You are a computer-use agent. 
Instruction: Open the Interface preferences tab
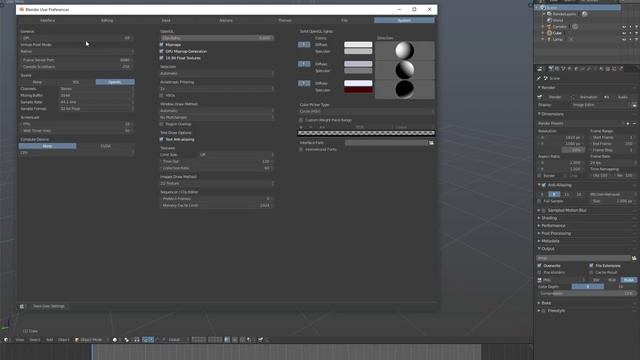pos(48,20)
